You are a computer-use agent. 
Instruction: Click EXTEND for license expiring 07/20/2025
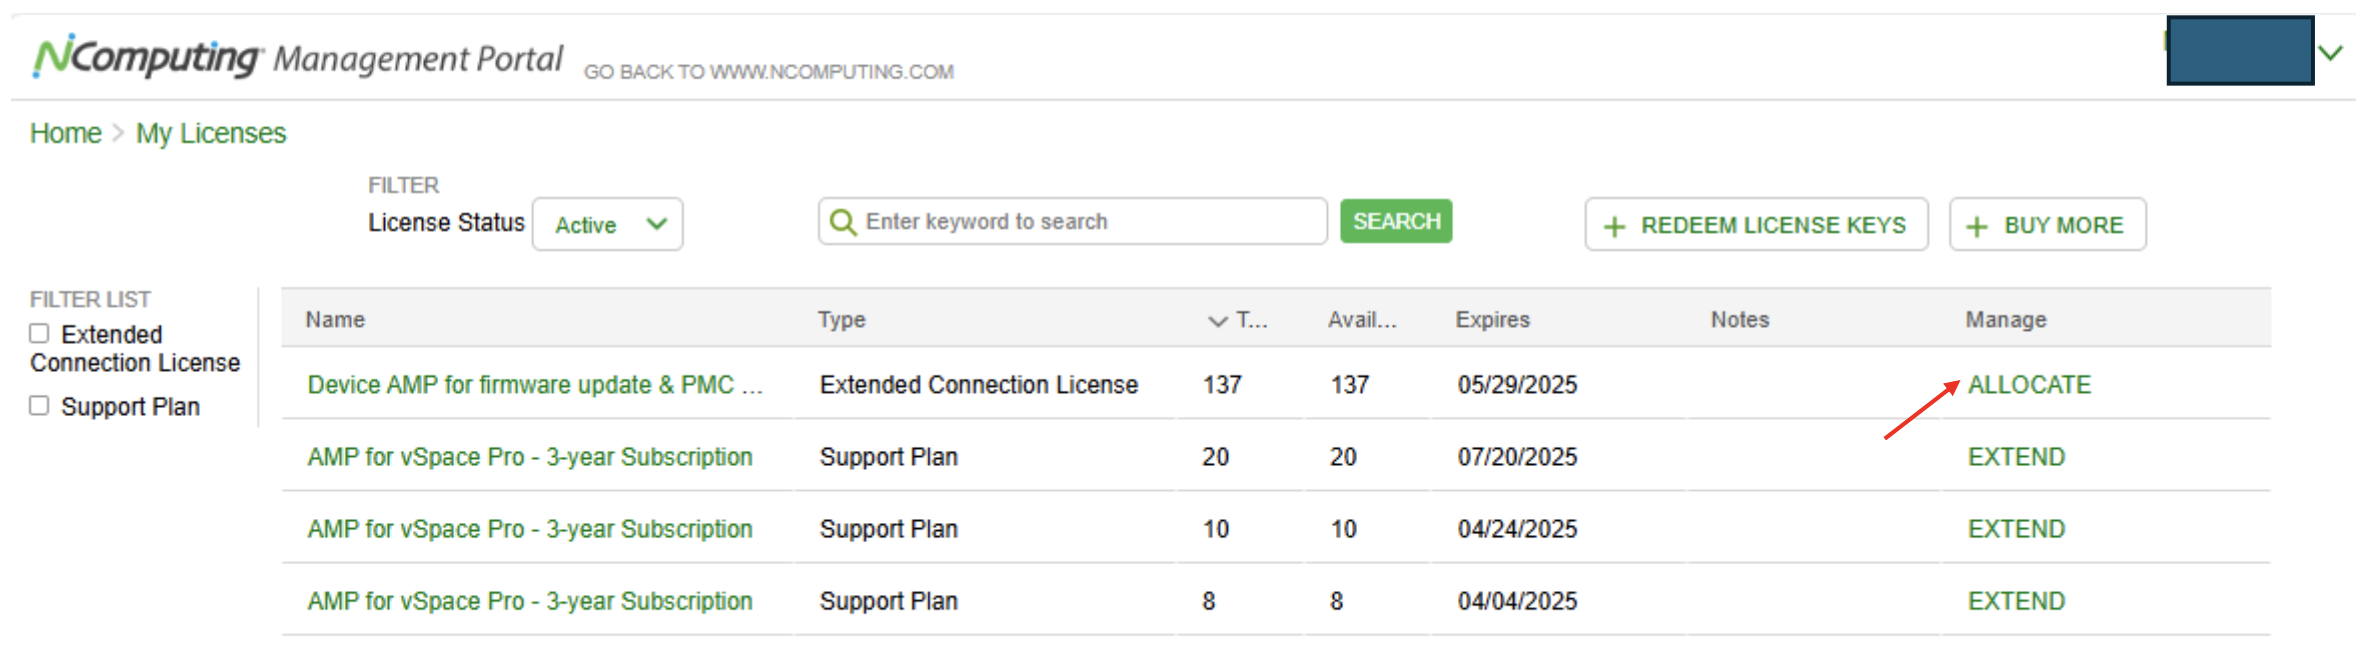[x=2016, y=457]
